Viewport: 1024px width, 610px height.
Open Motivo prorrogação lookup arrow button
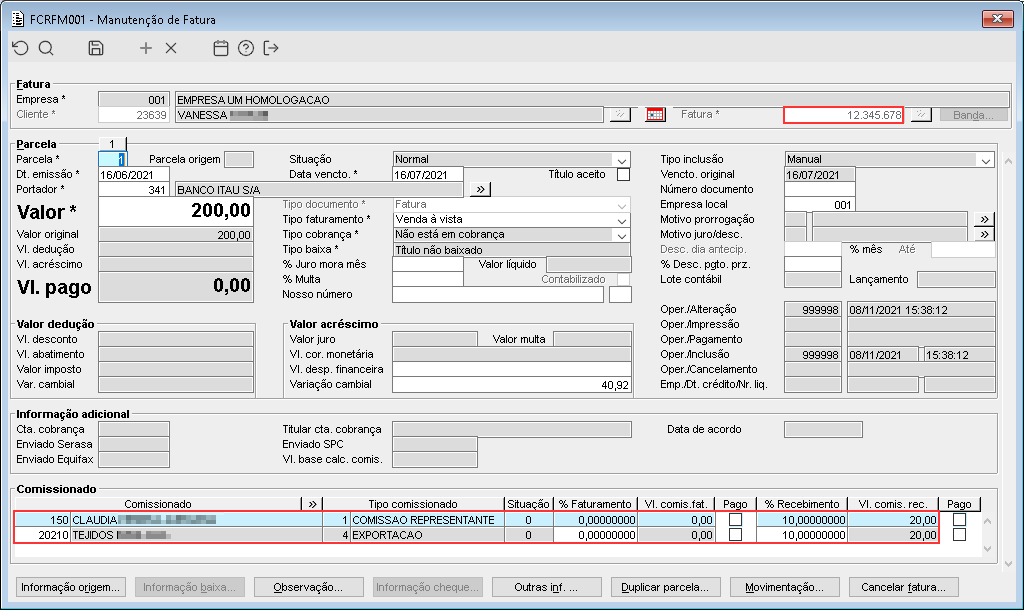point(984,219)
